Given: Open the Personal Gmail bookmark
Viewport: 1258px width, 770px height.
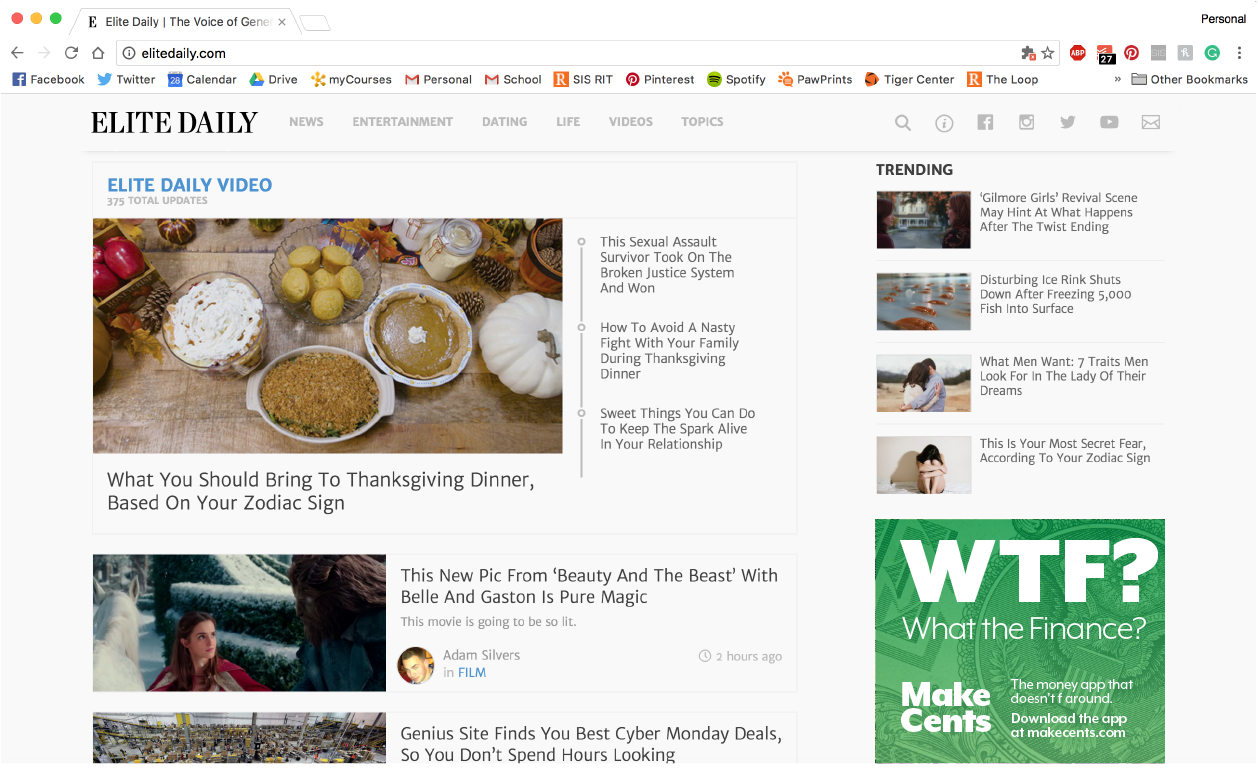Looking at the screenshot, I should pyautogui.click(x=438, y=79).
